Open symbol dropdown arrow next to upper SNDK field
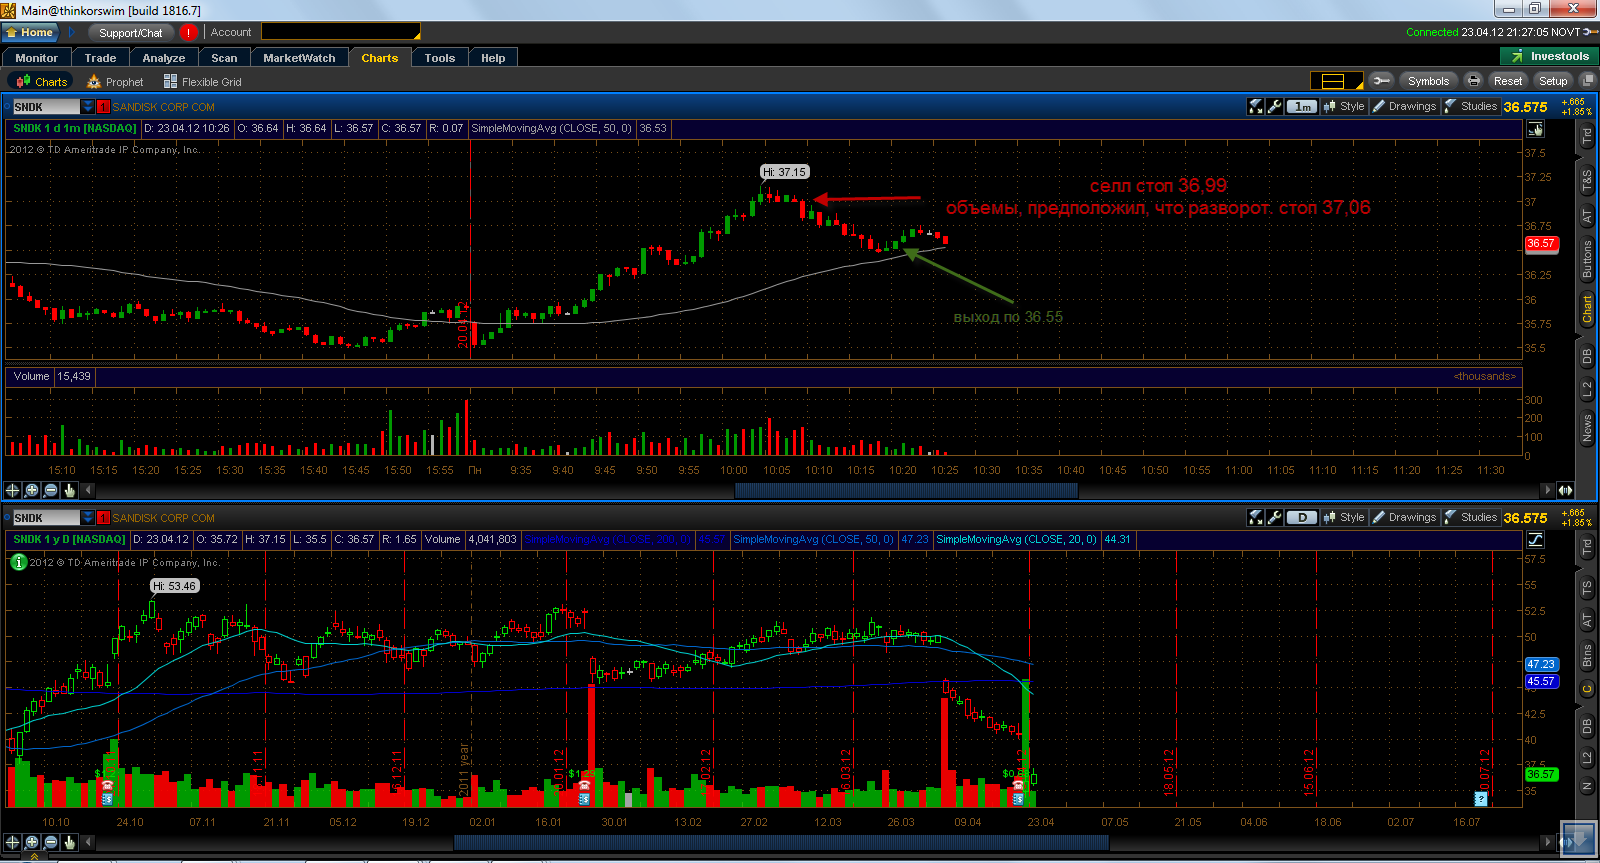The image size is (1600, 863). coord(88,107)
